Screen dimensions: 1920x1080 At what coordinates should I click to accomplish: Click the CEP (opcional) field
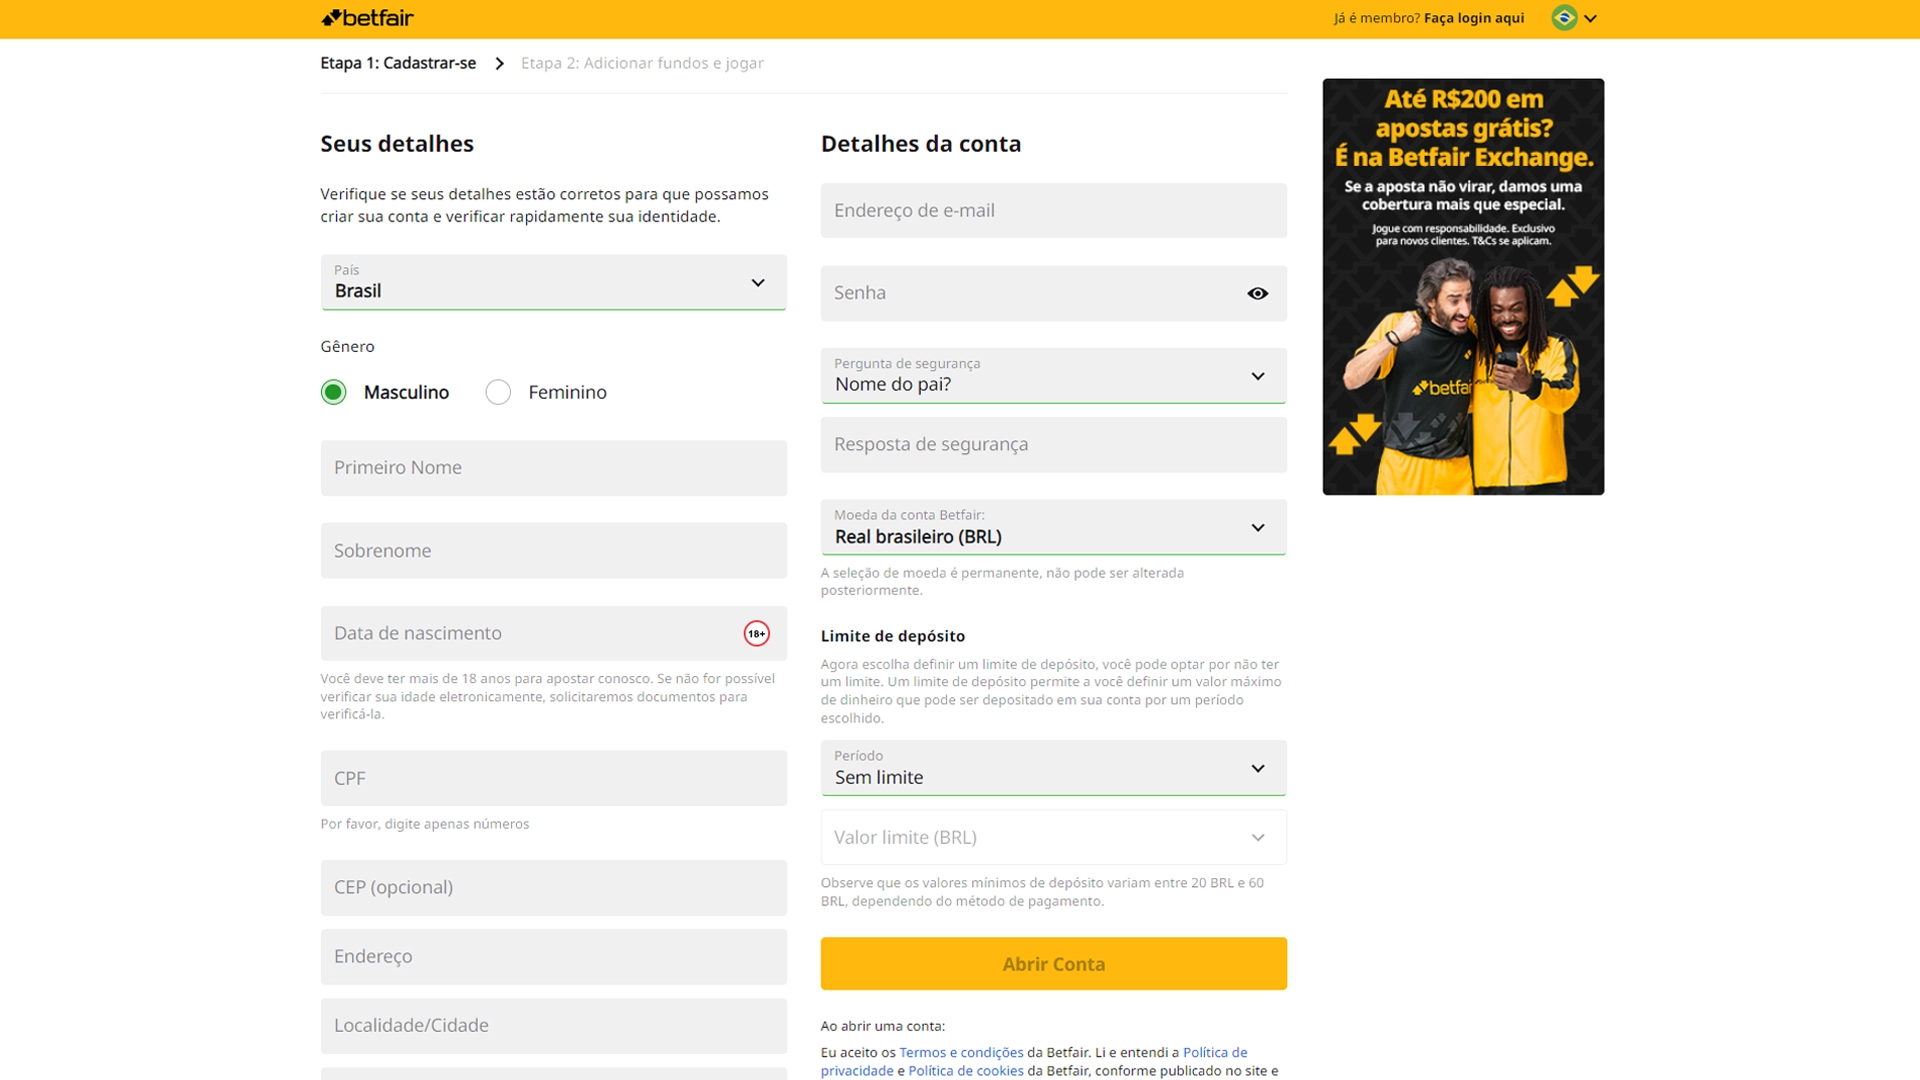(553, 888)
